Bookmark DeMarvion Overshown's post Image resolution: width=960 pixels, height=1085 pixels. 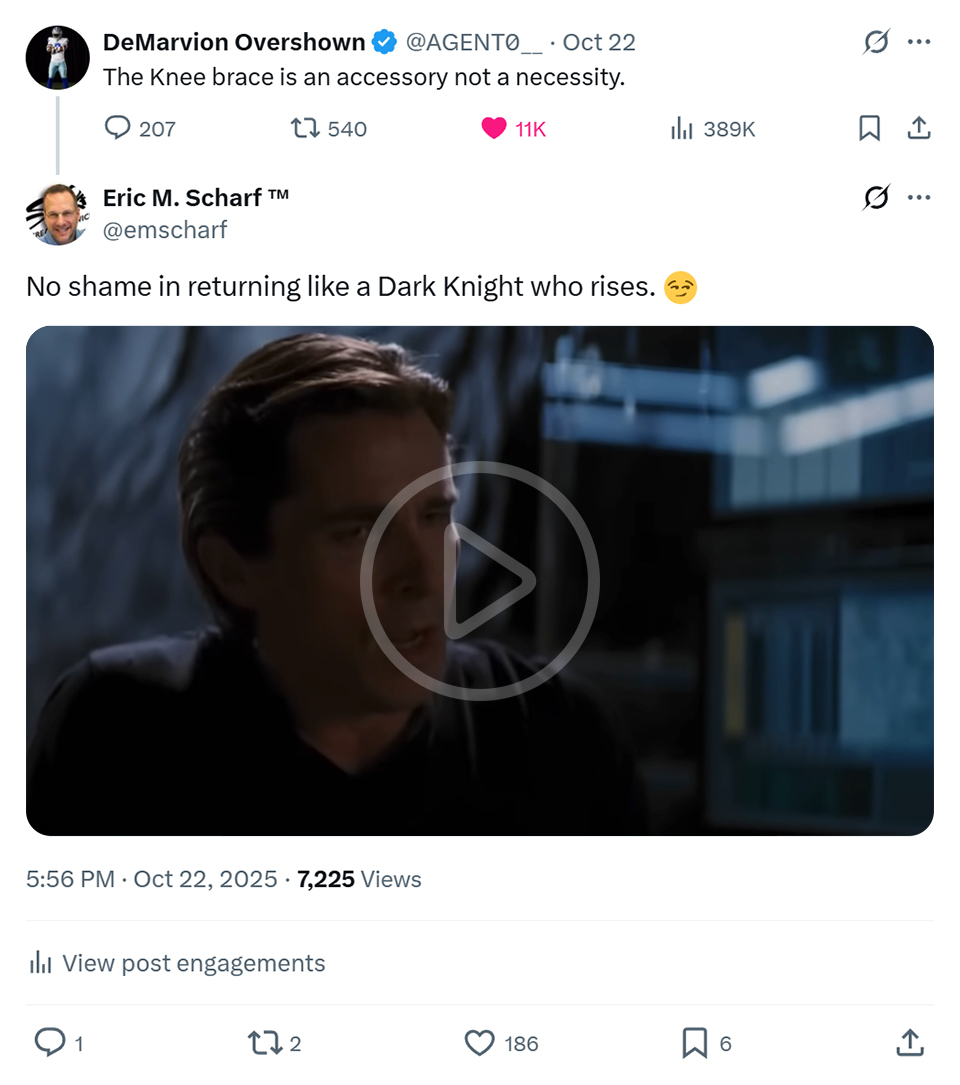coord(870,129)
